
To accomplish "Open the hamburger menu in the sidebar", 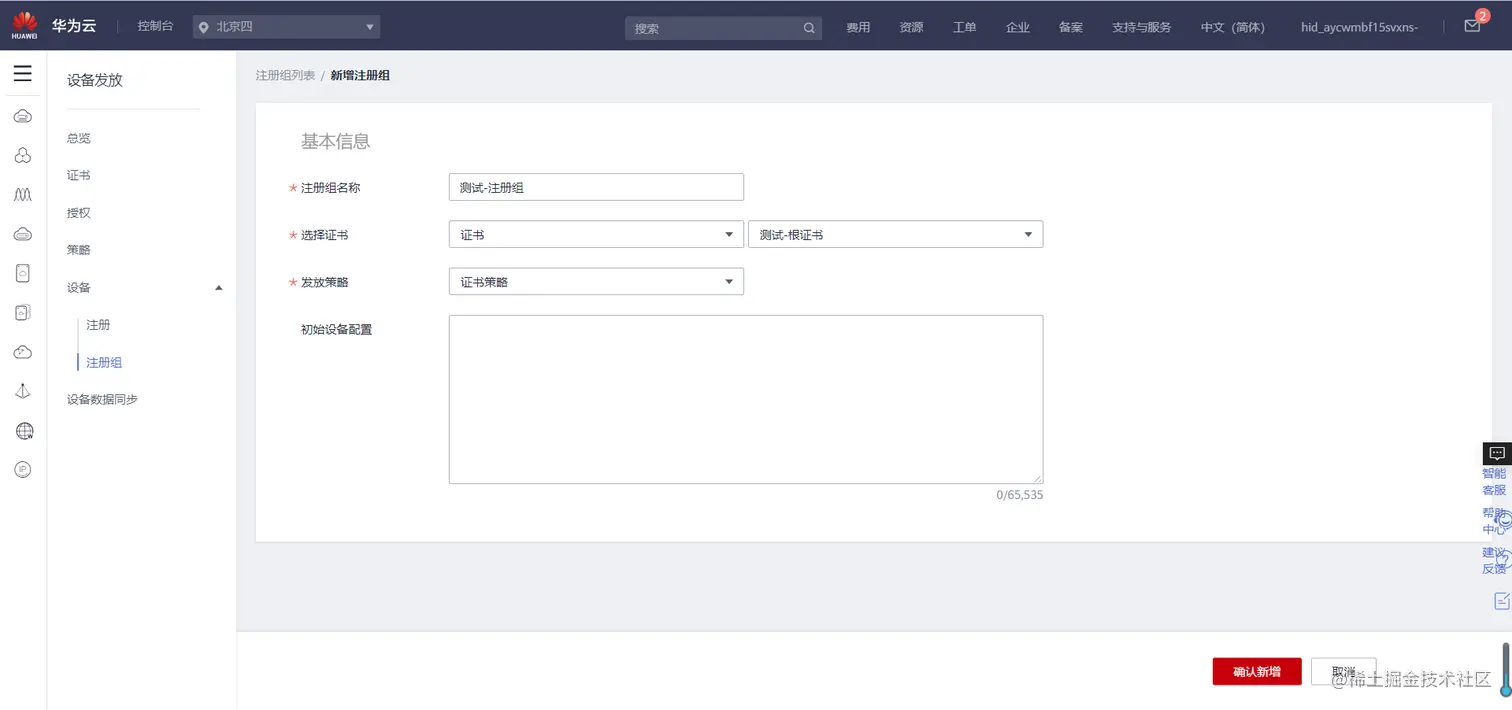I will click(22, 74).
